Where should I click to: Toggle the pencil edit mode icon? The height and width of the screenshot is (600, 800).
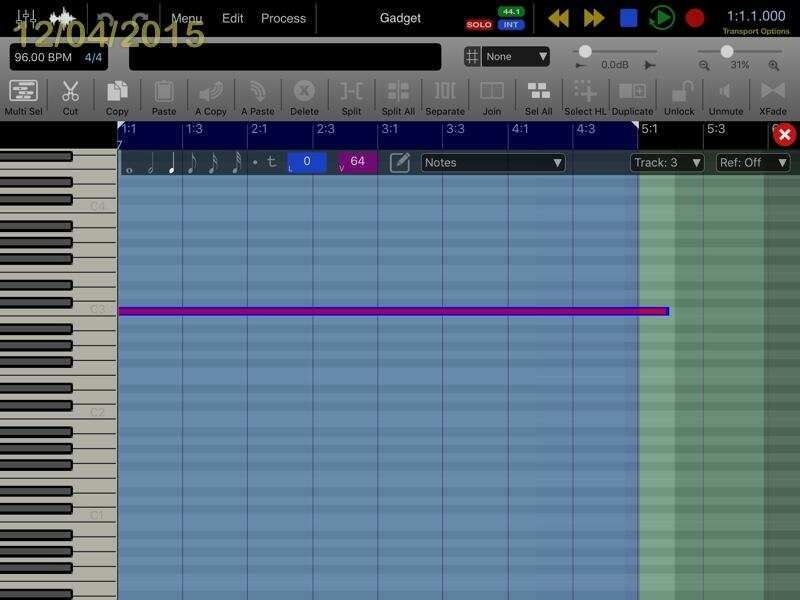399,163
